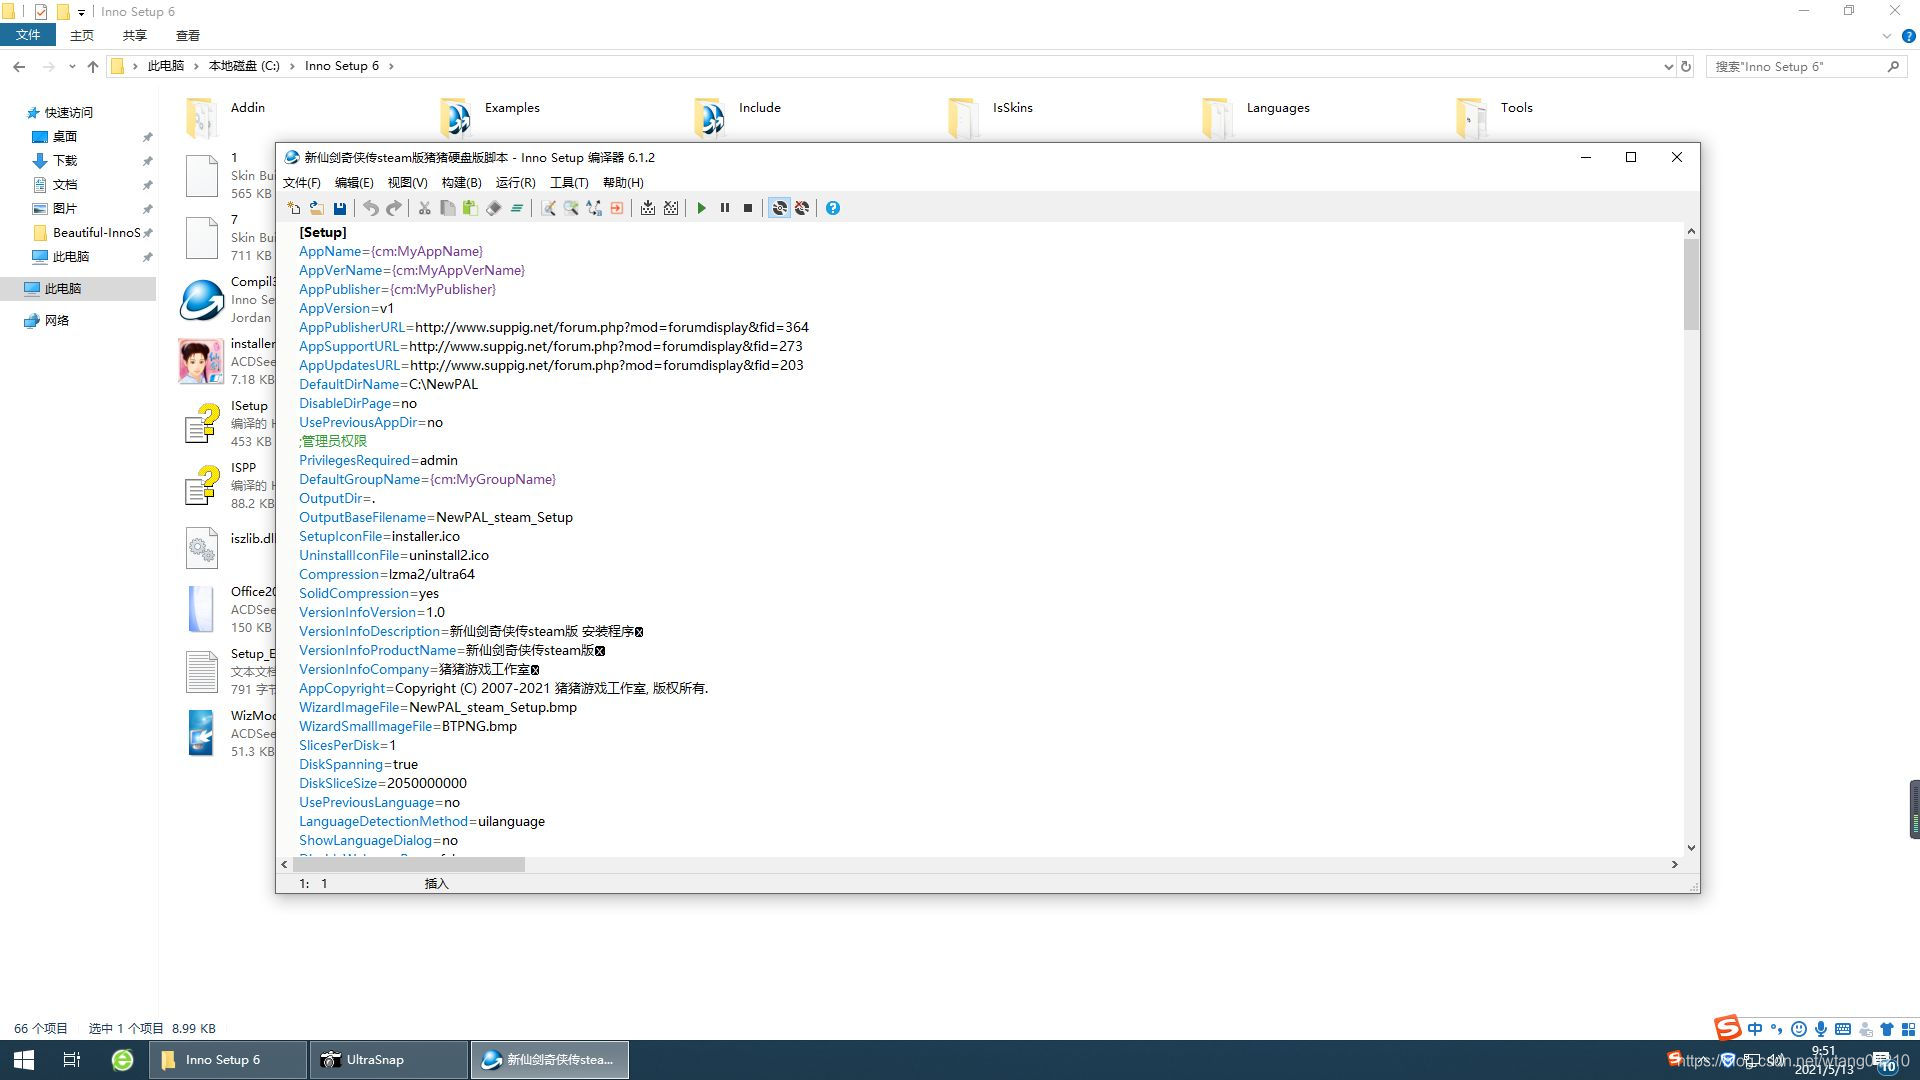
Task: Select the Languages folder
Action: (x=1256, y=116)
